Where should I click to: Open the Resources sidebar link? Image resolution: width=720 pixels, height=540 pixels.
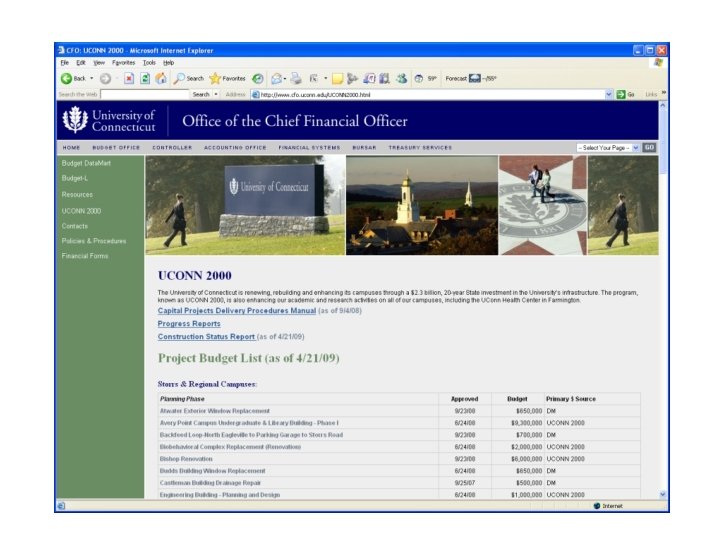[77, 195]
